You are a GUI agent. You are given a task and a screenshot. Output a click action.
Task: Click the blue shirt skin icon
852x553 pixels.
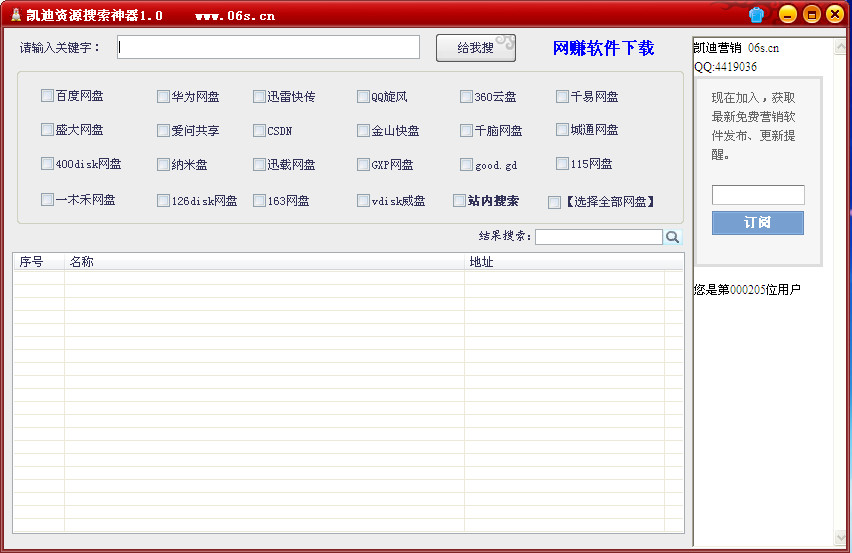pos(756,15)
